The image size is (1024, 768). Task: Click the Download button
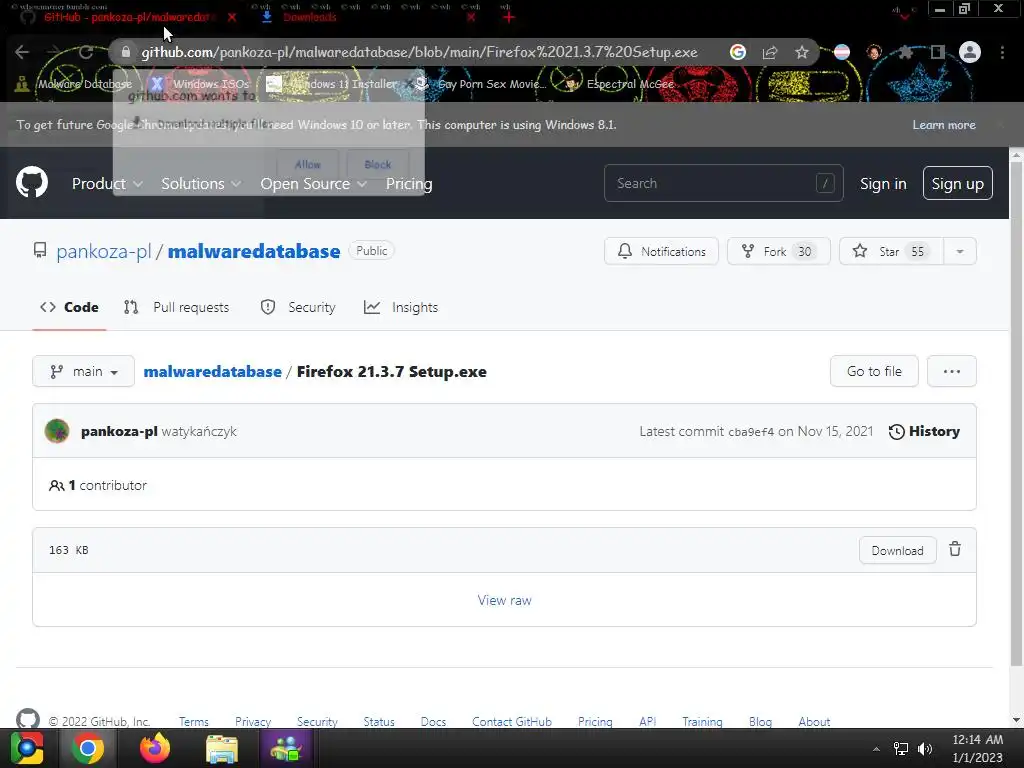(897, 550)
